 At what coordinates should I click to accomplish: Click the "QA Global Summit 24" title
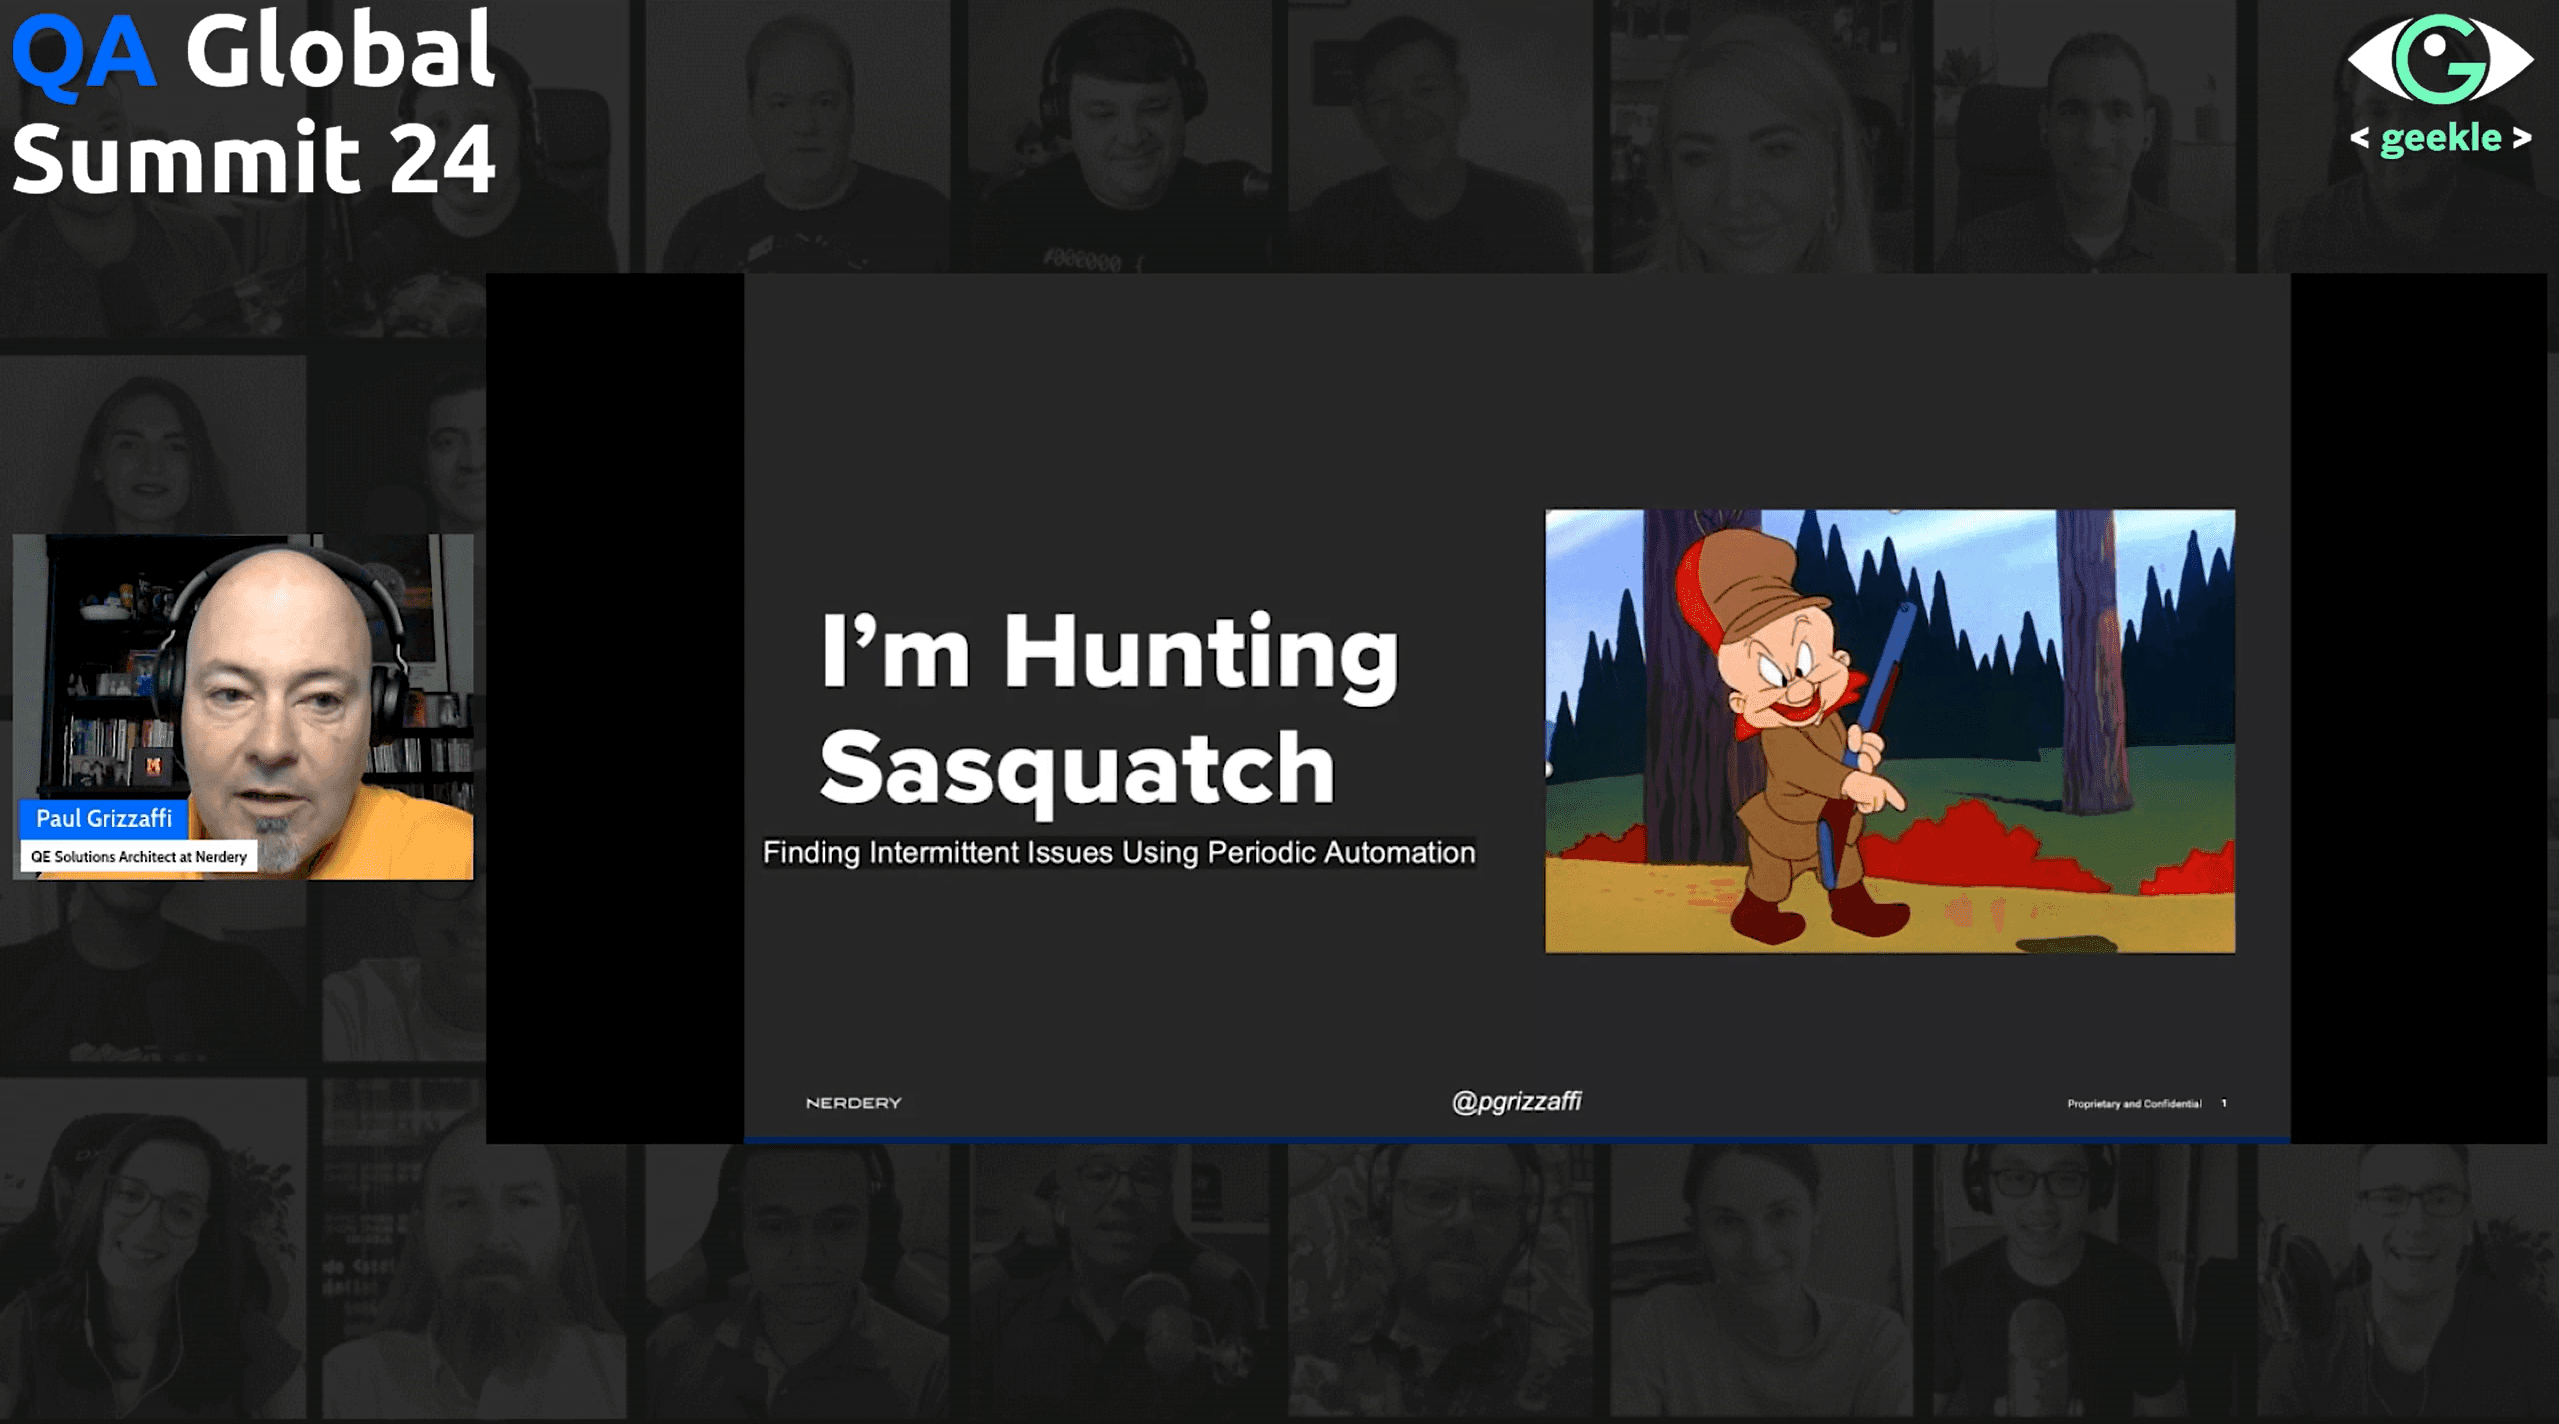pos(254,102)
